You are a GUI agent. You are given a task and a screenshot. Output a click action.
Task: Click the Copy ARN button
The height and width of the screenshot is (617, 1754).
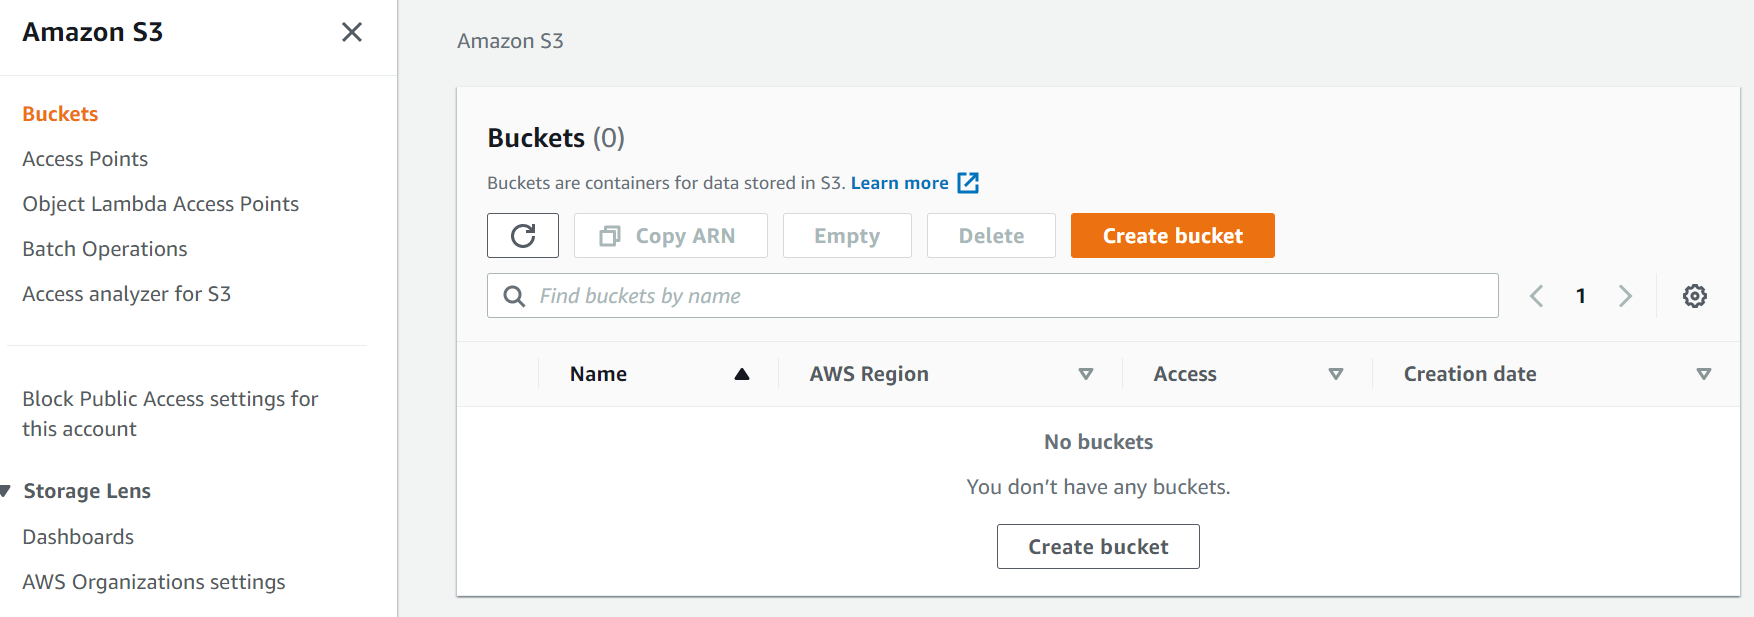tap(671, 236)
